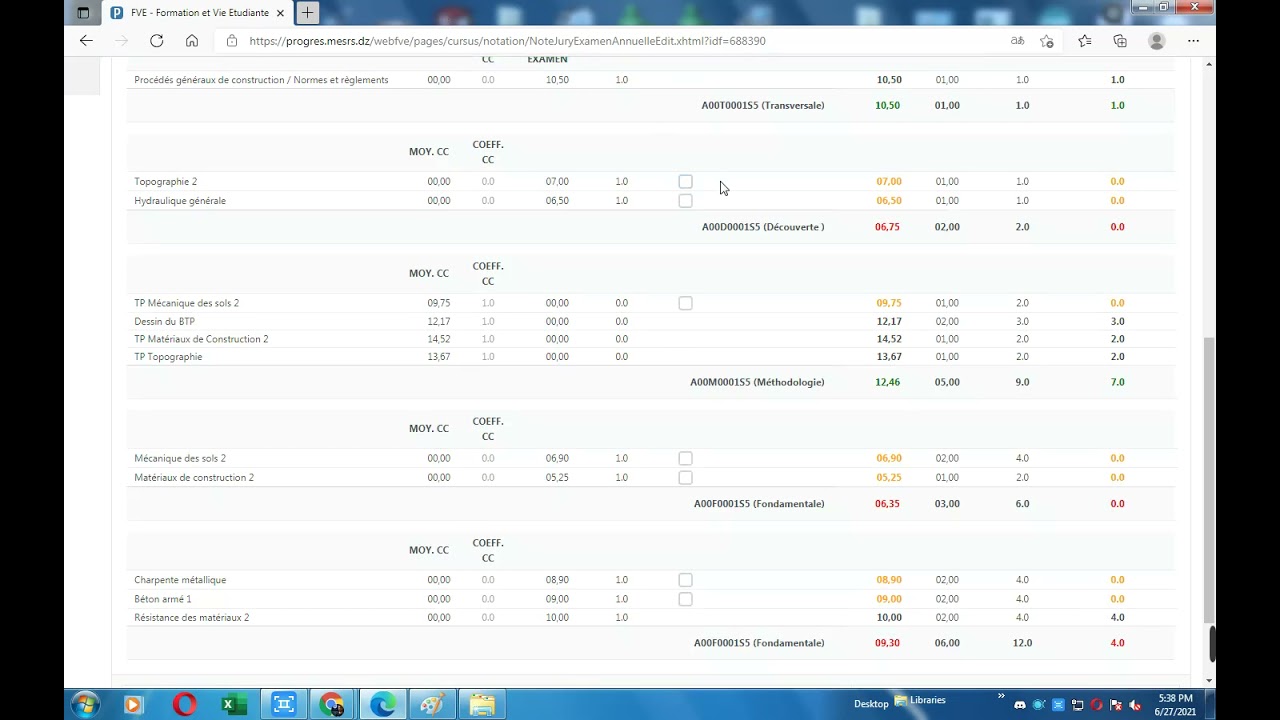
Task: Tick the Matériaux de construction 2 checkbox
Action: [x=685, y=478]
